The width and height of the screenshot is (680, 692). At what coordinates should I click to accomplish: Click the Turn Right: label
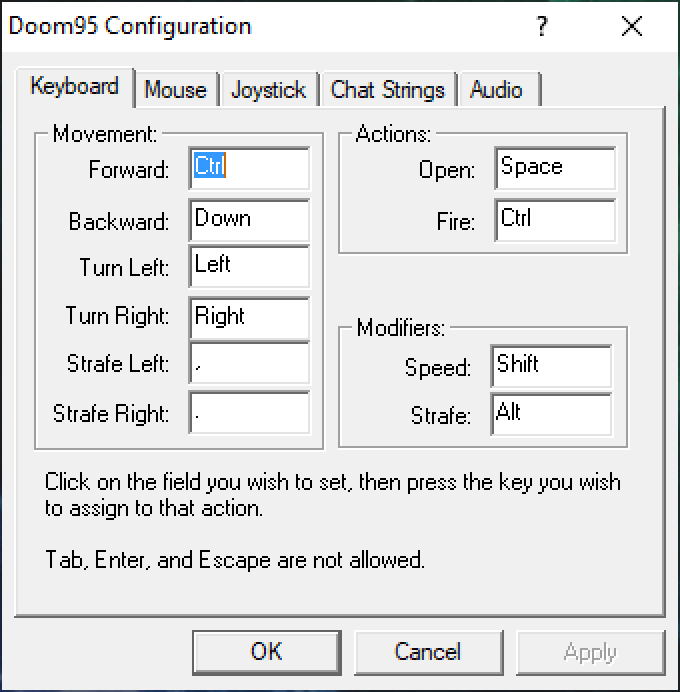[117, 316]
